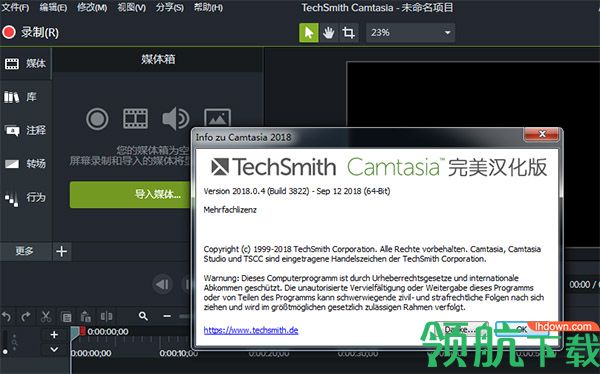Expand the track options chevron
This screenshot has height=374, width=600.
coord(54,349)
